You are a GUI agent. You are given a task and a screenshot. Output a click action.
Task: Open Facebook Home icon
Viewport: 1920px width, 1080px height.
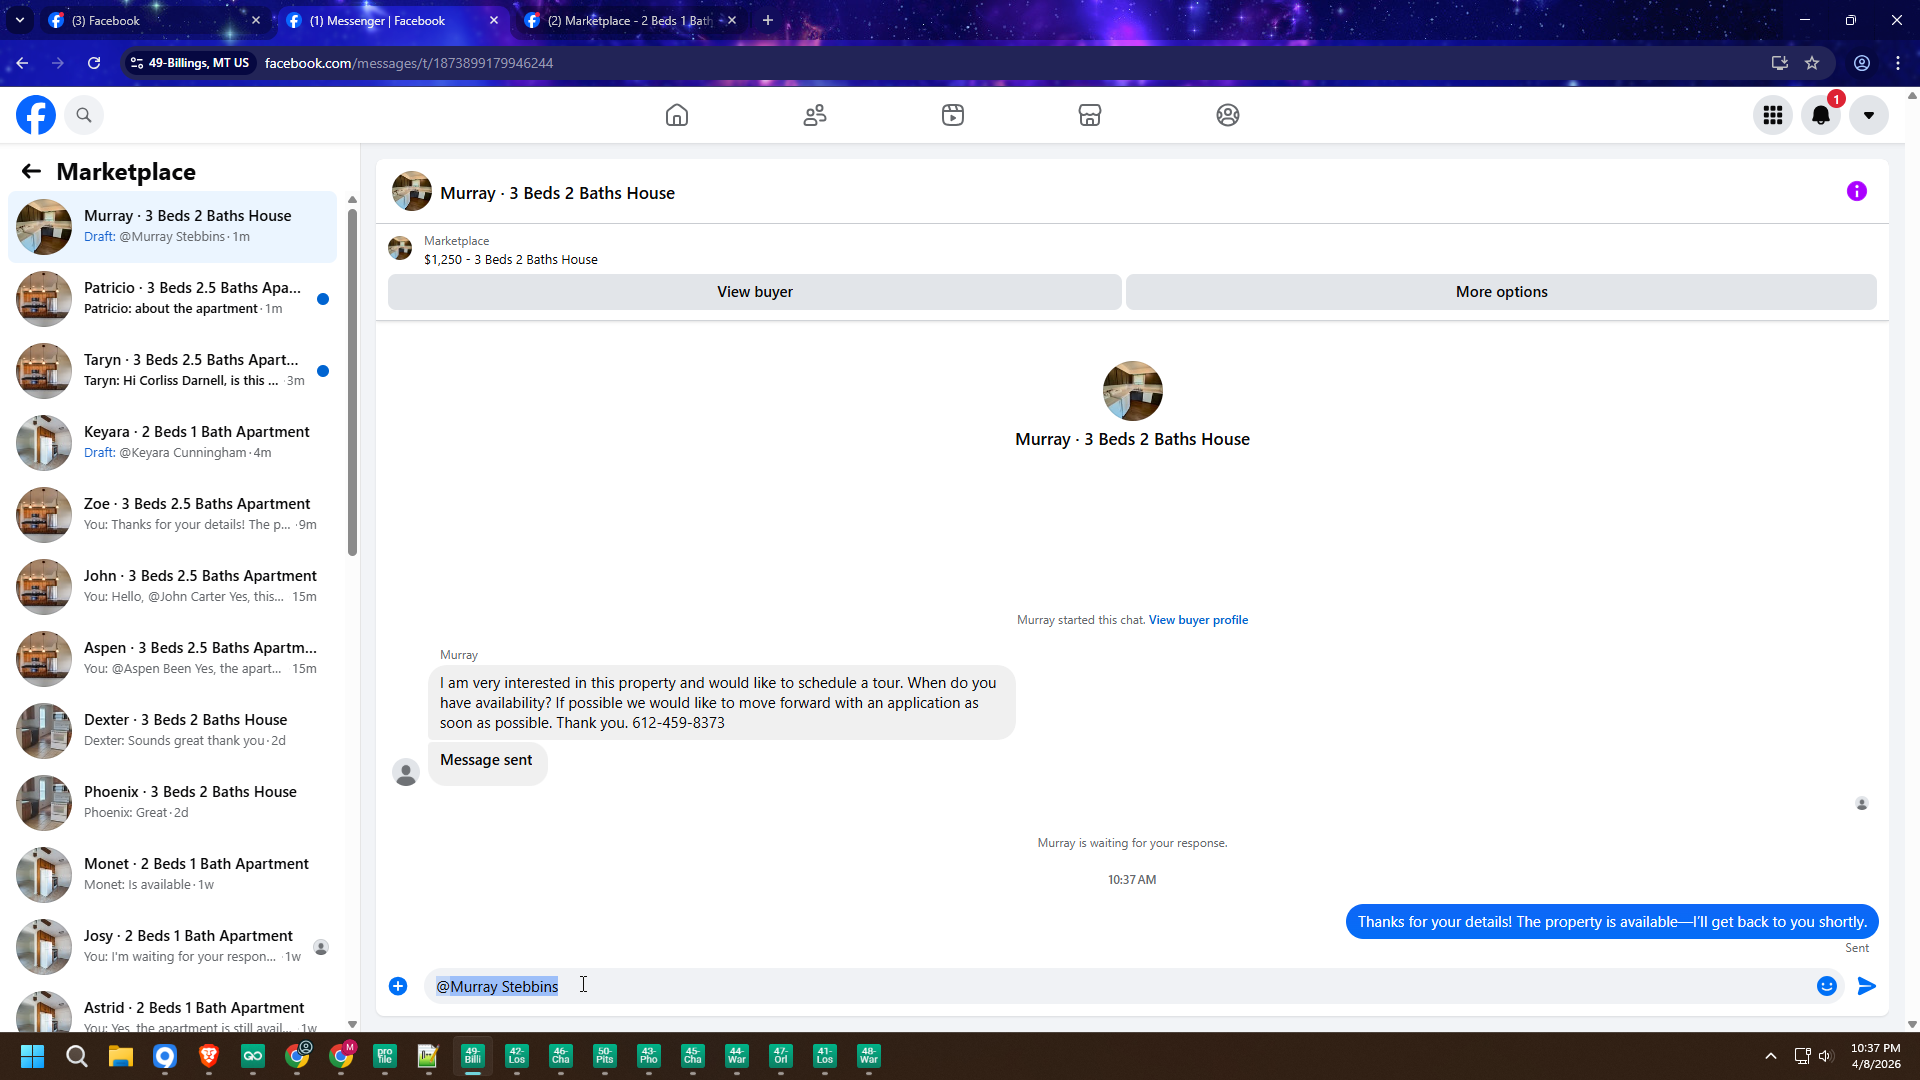click(x=677, y=115)
